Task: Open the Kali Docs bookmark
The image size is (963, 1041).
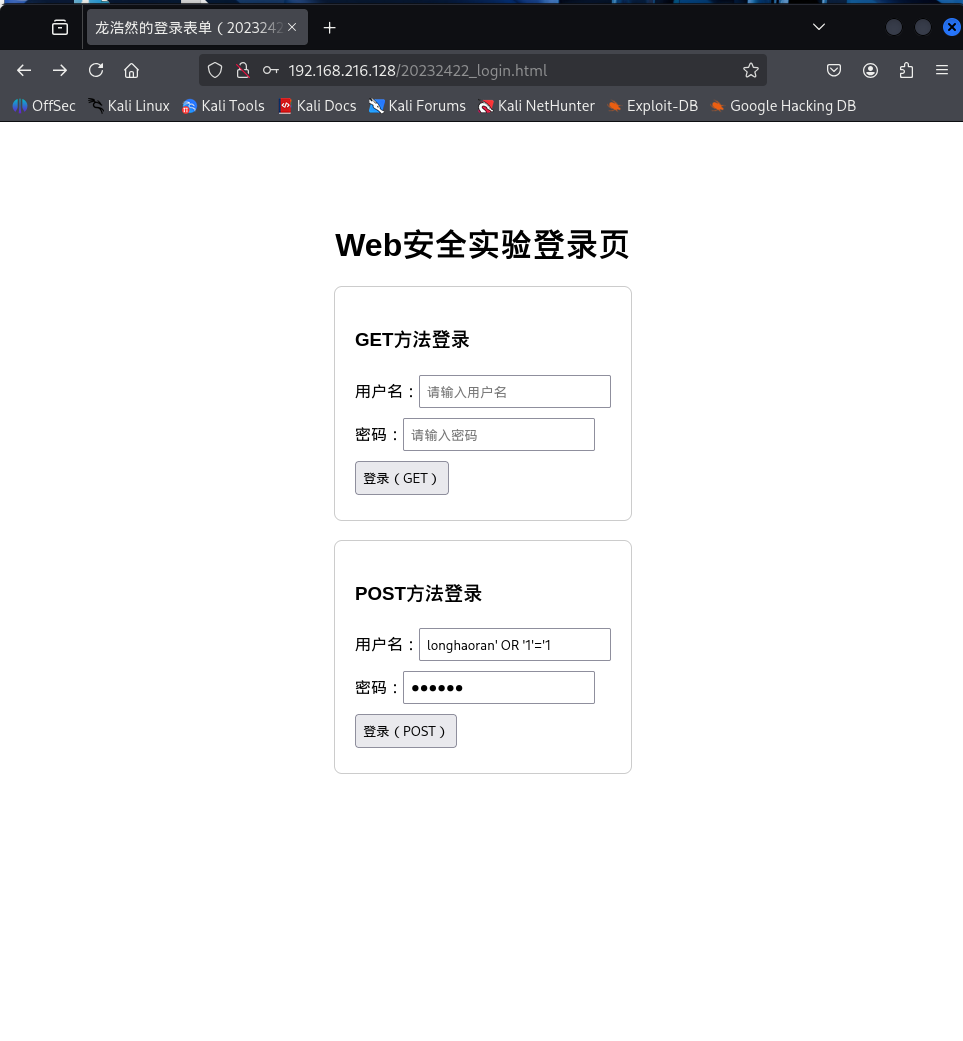Action: (x=317, y=106)
